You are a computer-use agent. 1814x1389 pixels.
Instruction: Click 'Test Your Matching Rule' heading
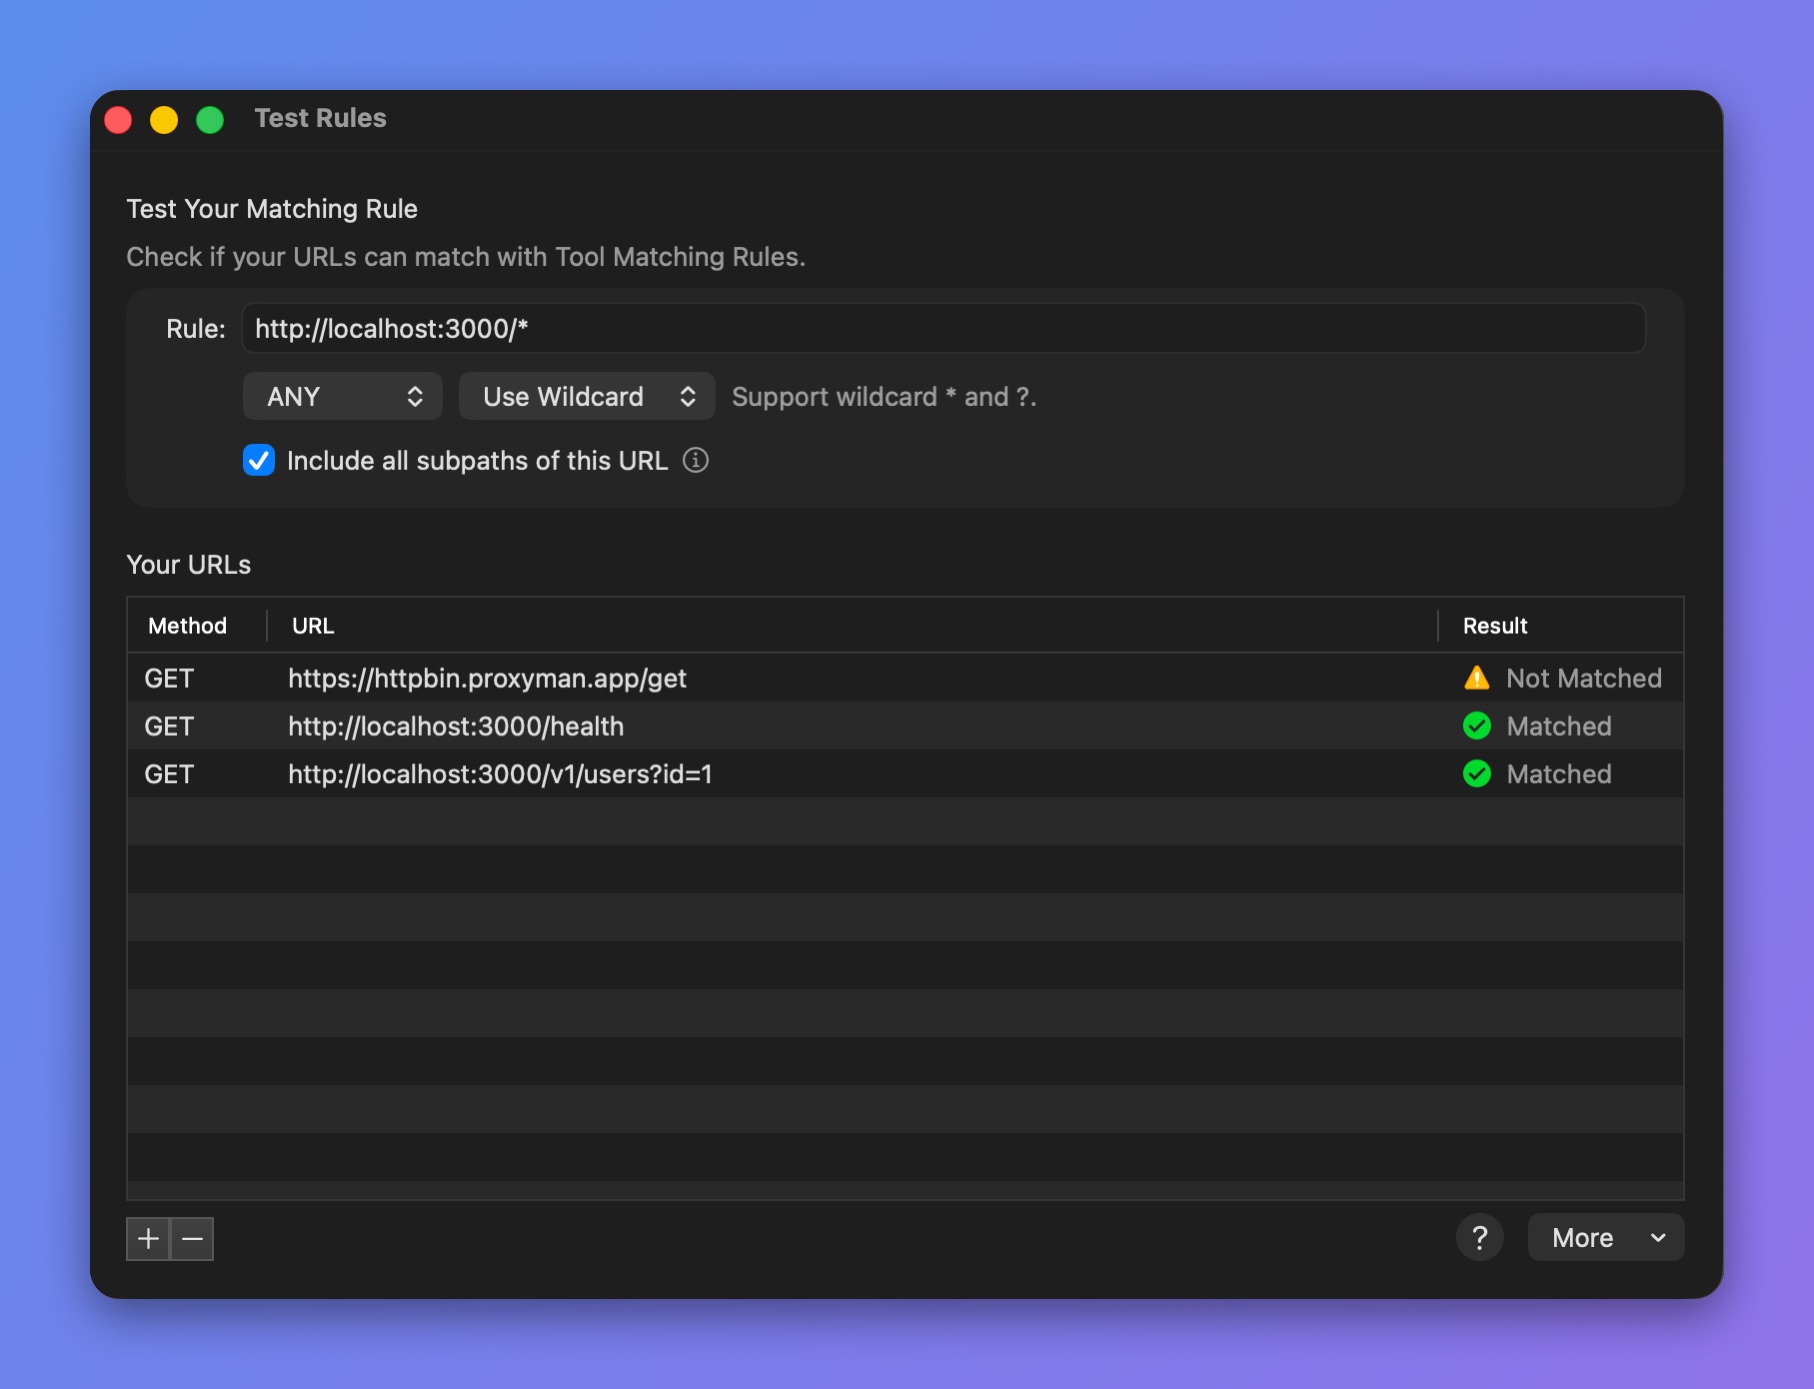pyautogui.click(x=272, y=209)
